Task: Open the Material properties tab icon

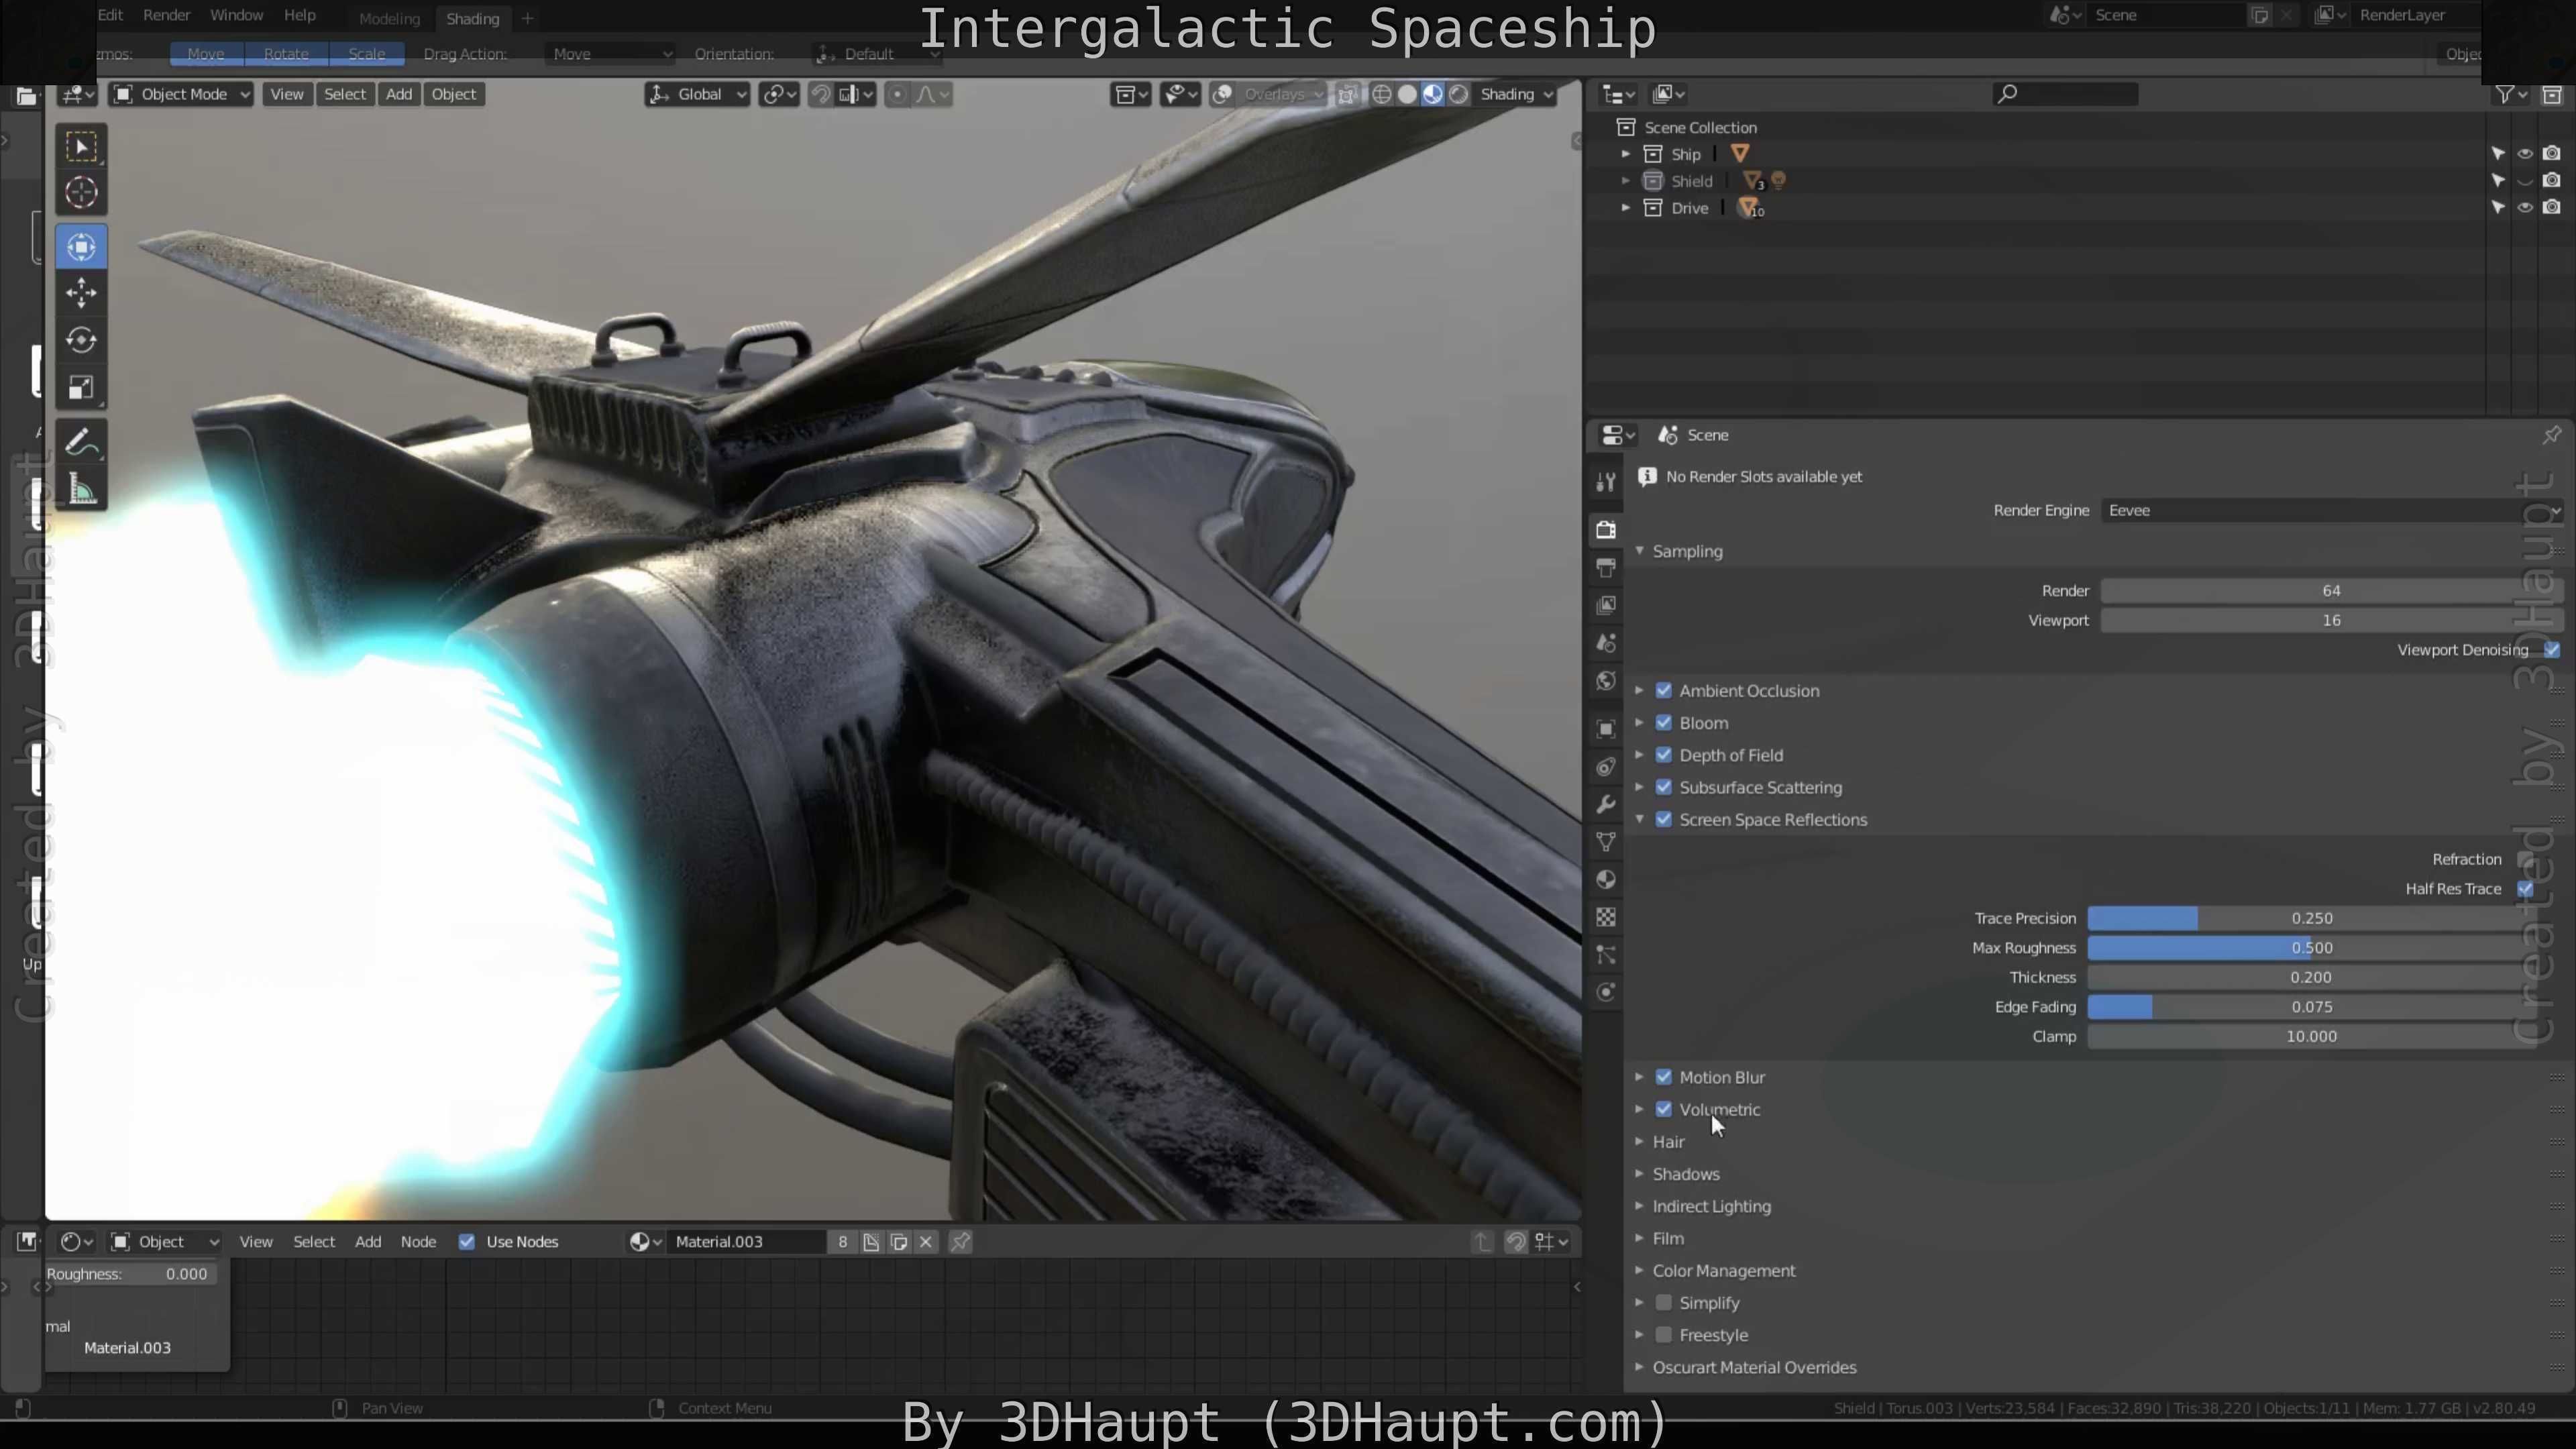Action: point(1606,880)
